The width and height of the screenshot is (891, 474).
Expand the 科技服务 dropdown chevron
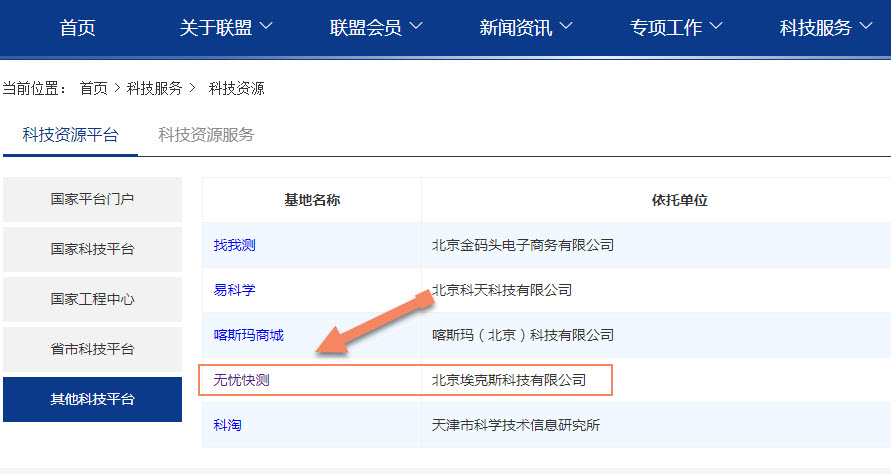click(x=866, y=26)
